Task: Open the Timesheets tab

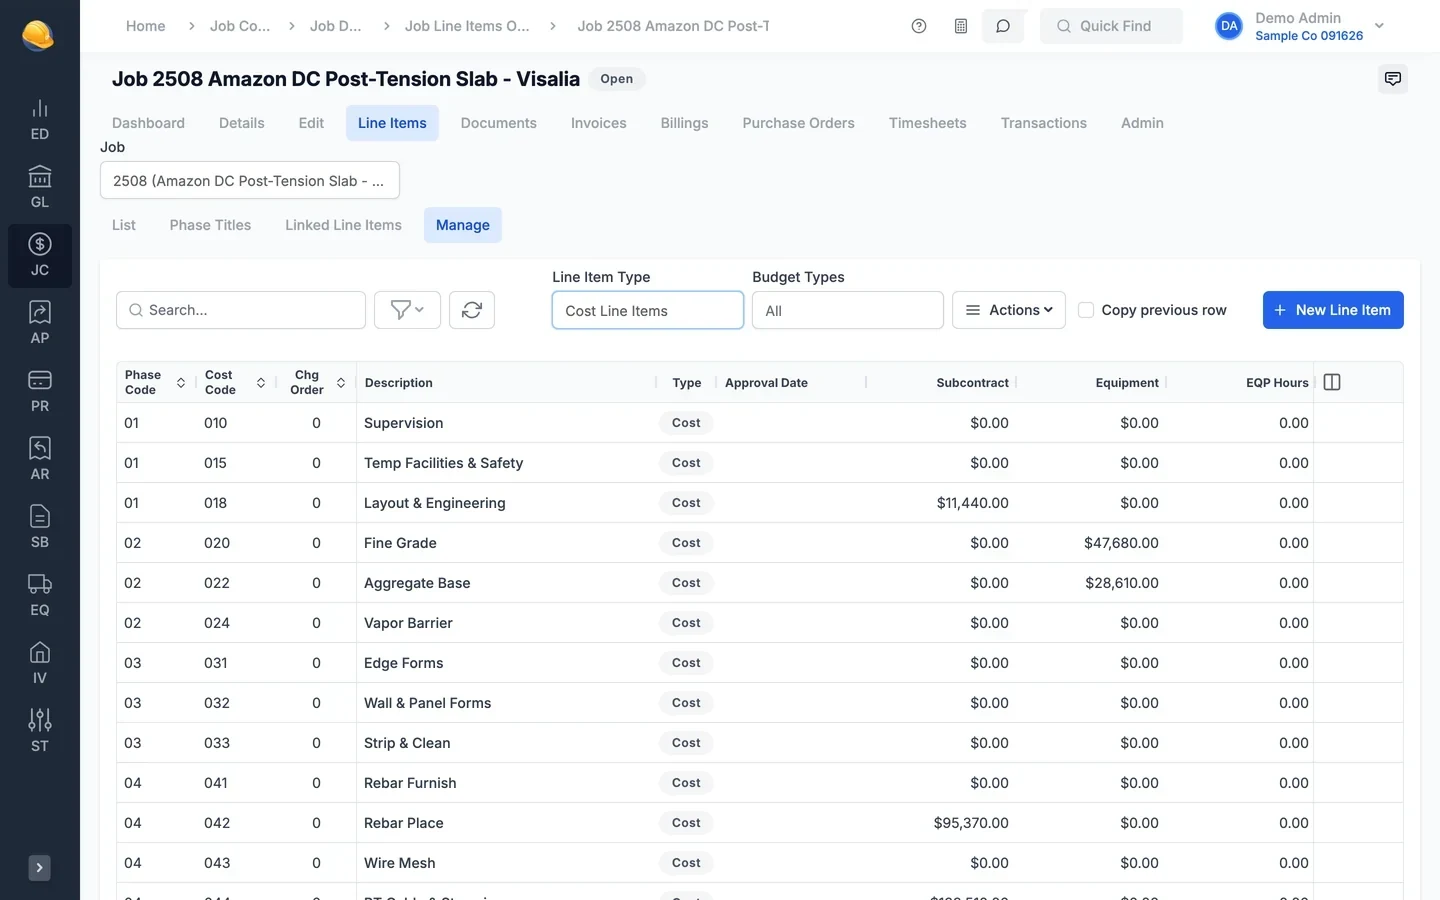Action: 927,123
